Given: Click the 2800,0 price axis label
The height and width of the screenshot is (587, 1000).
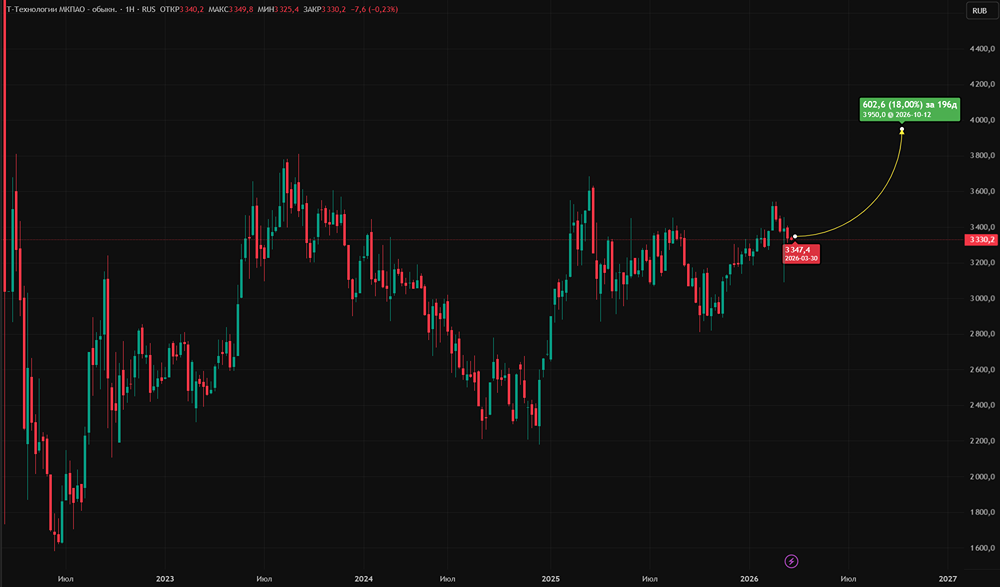Looking at the screenshot, I should tap(982, 334).
